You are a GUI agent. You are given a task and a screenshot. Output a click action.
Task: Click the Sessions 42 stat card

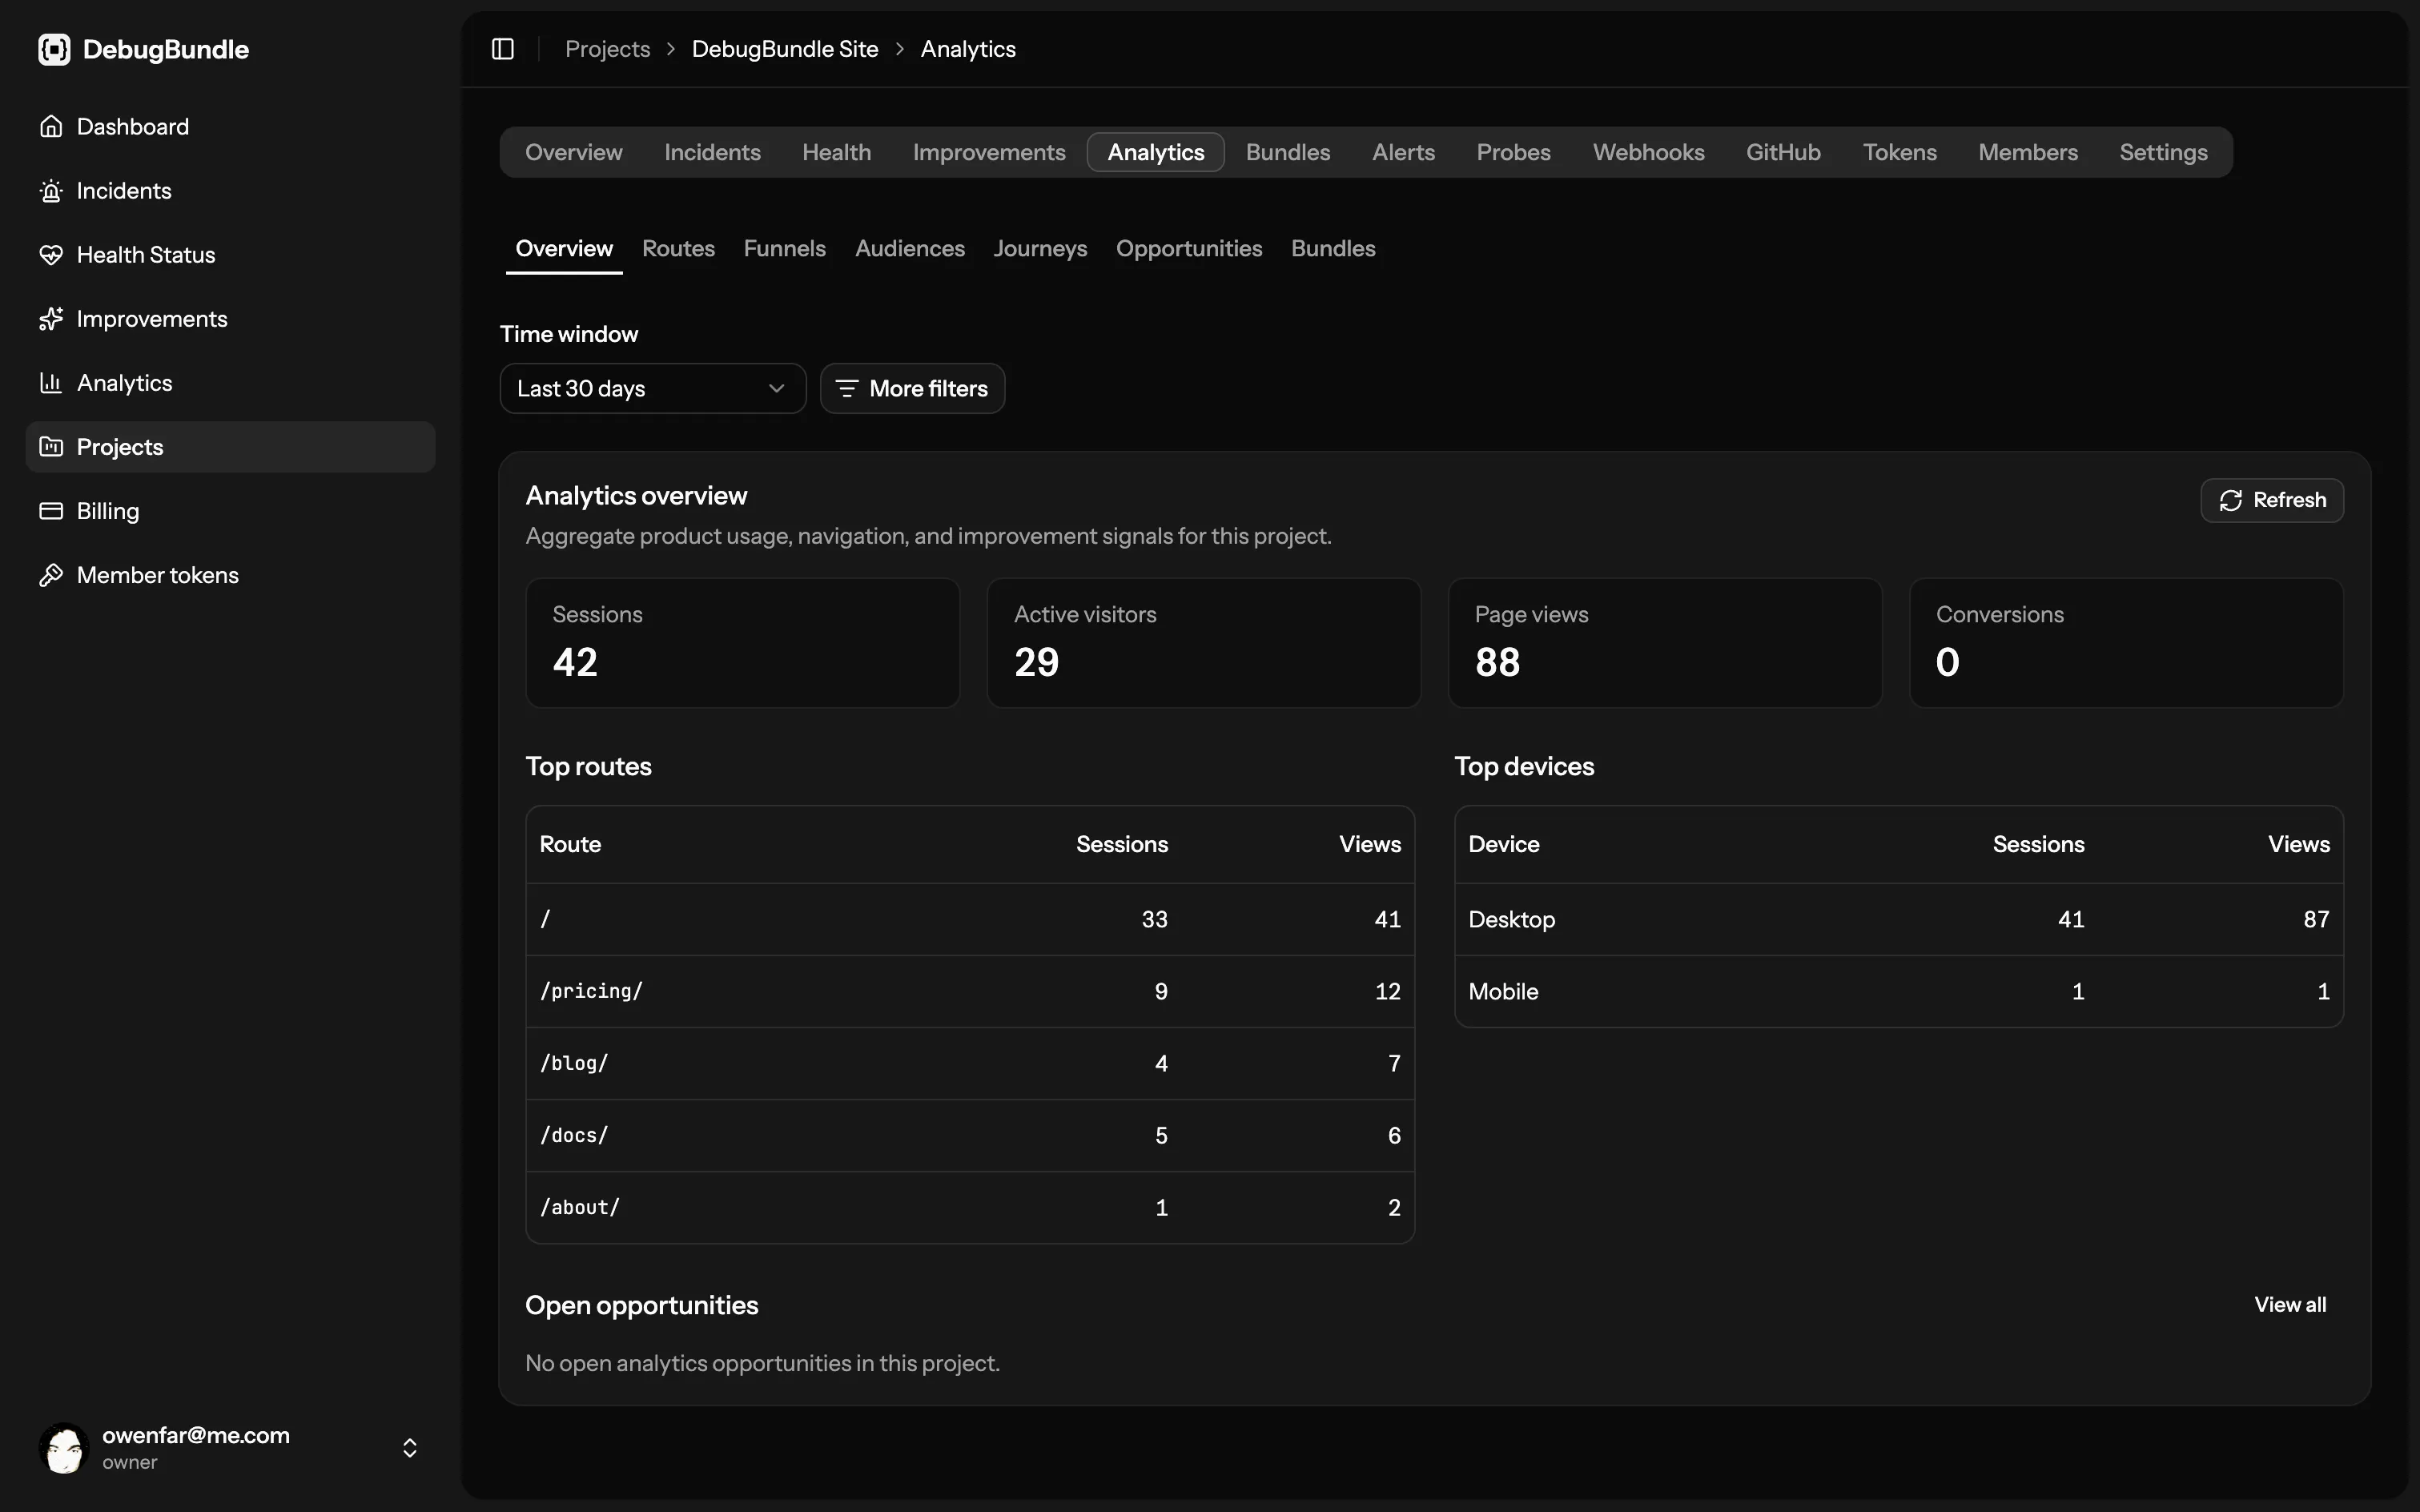pyautogui.click(x=742, y=643)
